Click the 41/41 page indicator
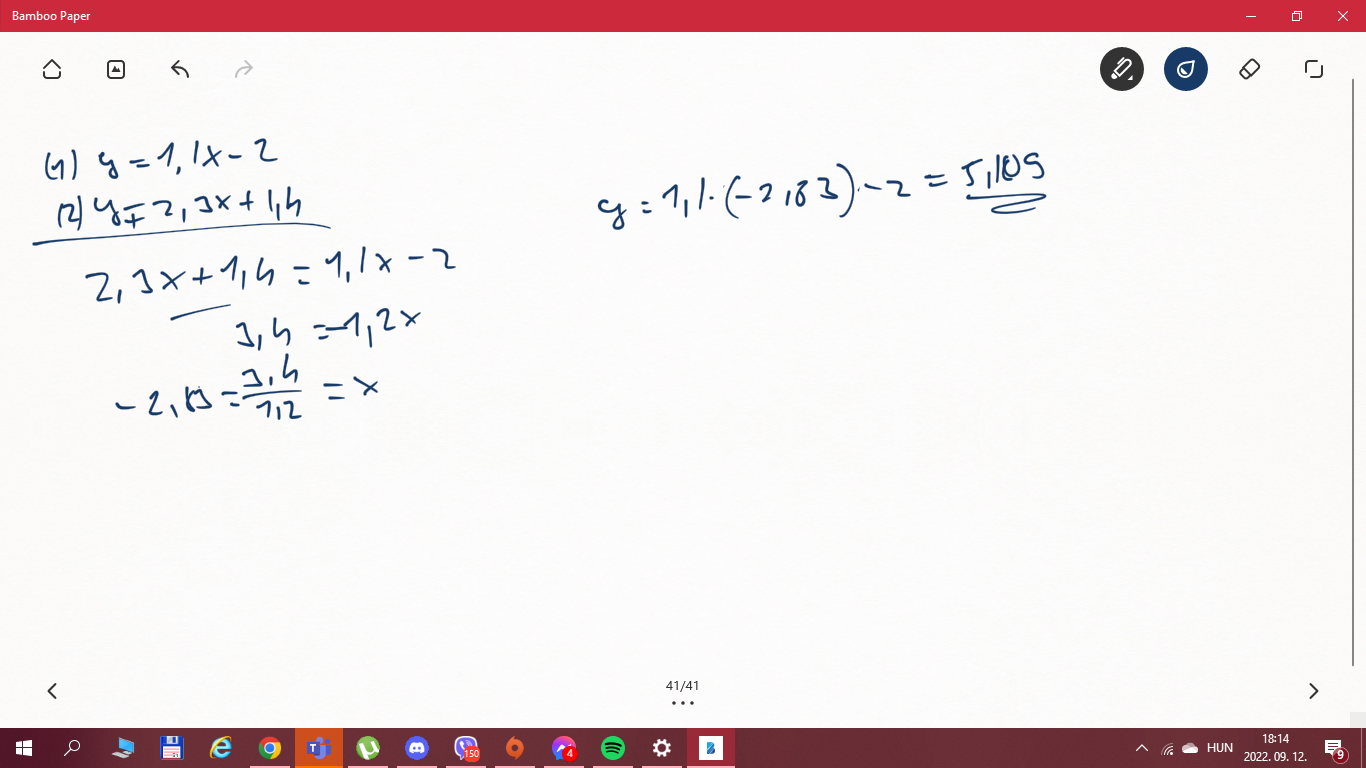The height and width of the screenshot is (768, 1366). click(683, 686)
